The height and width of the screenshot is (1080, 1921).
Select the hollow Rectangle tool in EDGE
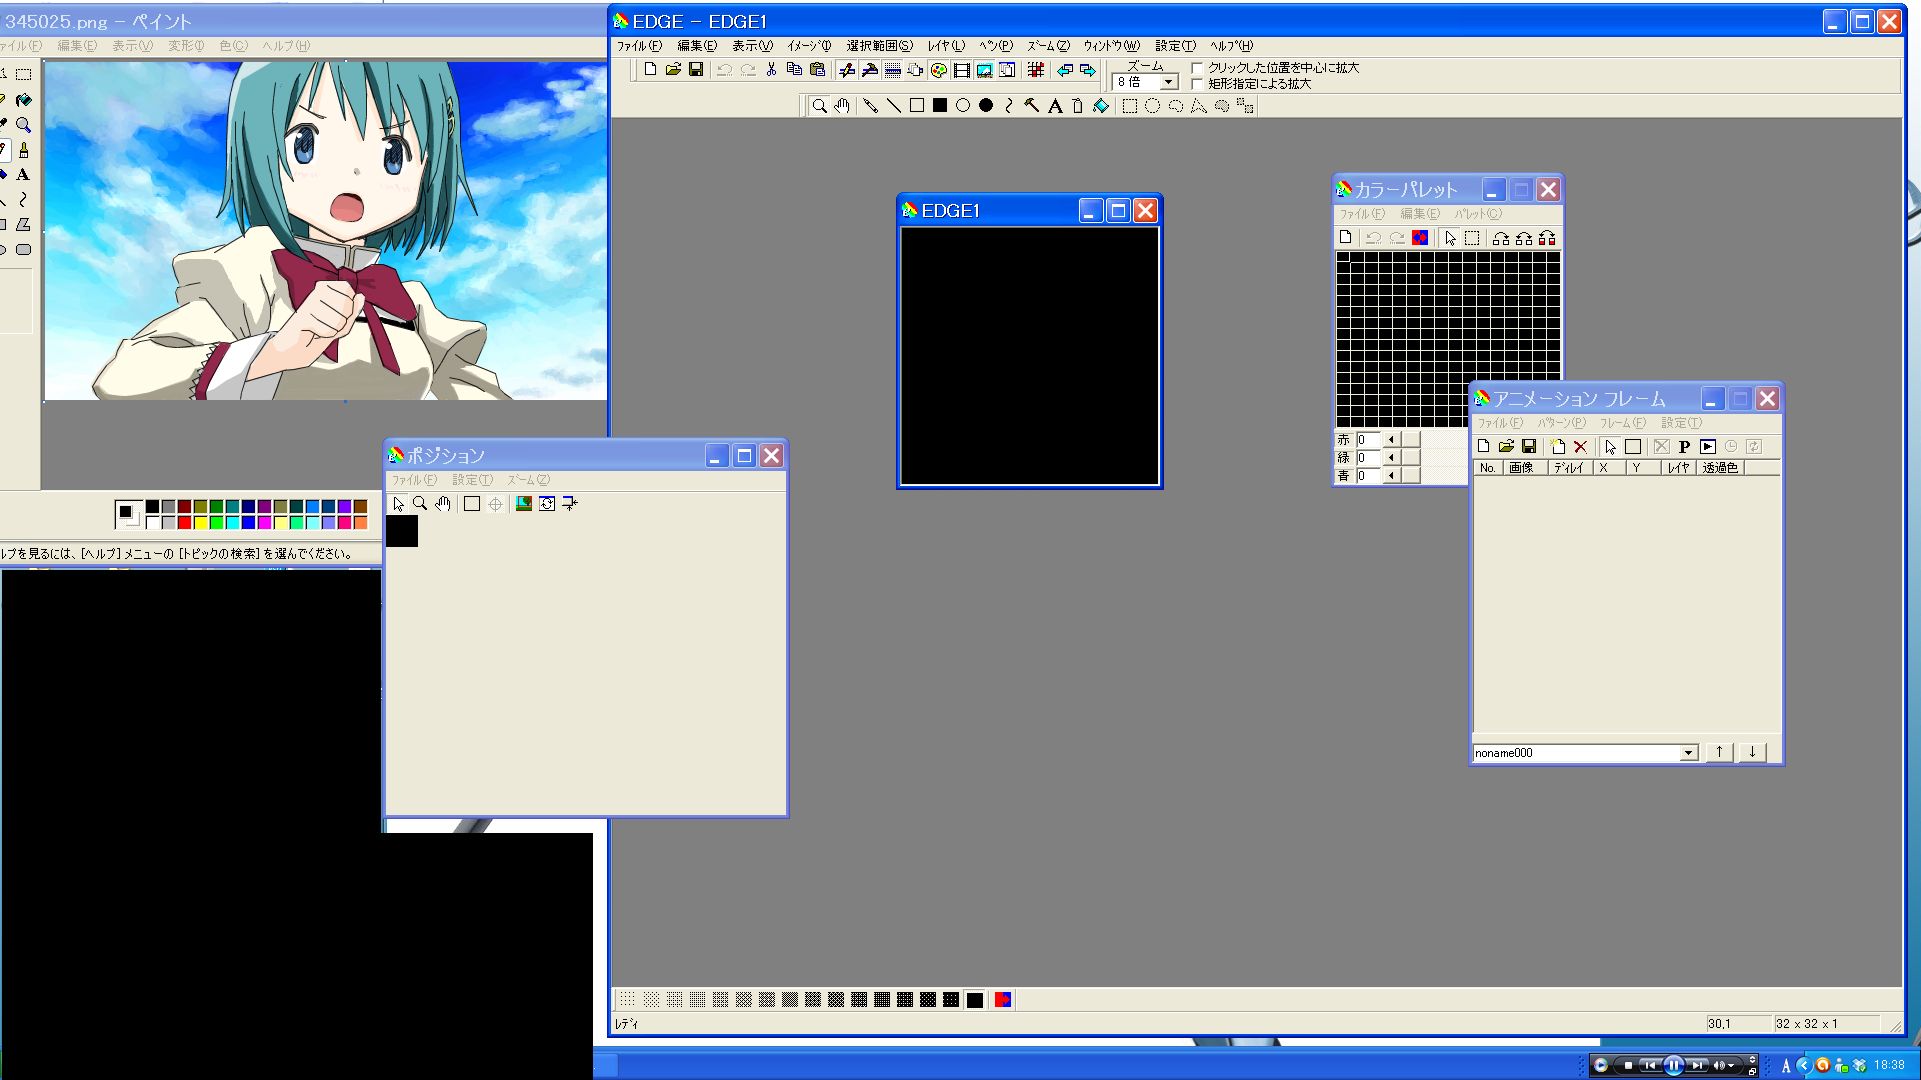(x=916, y=106)
